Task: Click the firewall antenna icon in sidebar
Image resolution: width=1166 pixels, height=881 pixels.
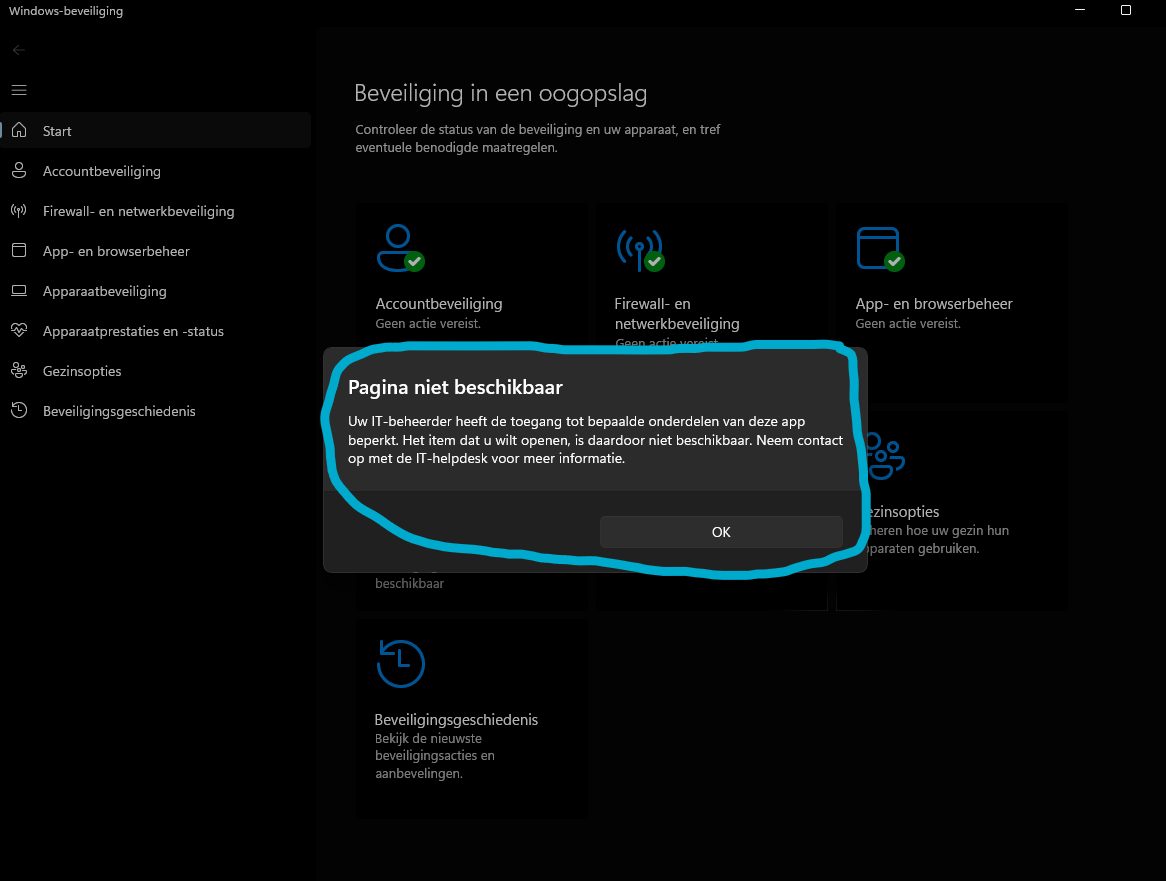Action: pyautogui.click(x=19, y=210)
